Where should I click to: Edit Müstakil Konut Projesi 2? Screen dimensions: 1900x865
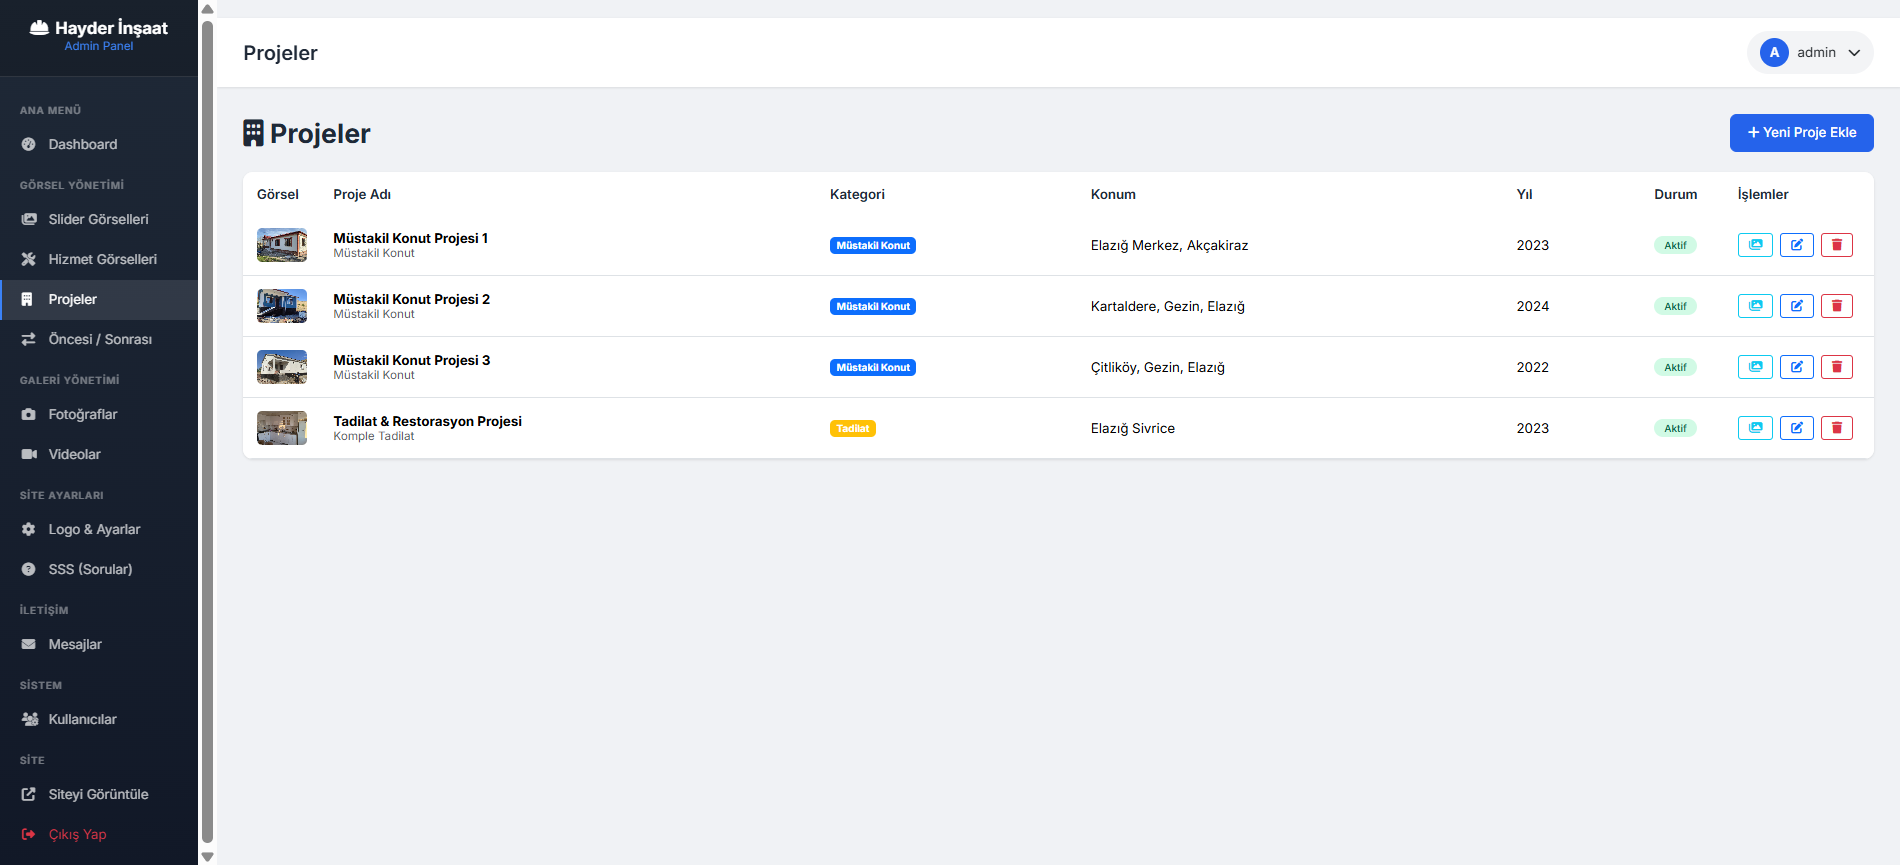pos(1797,306)
